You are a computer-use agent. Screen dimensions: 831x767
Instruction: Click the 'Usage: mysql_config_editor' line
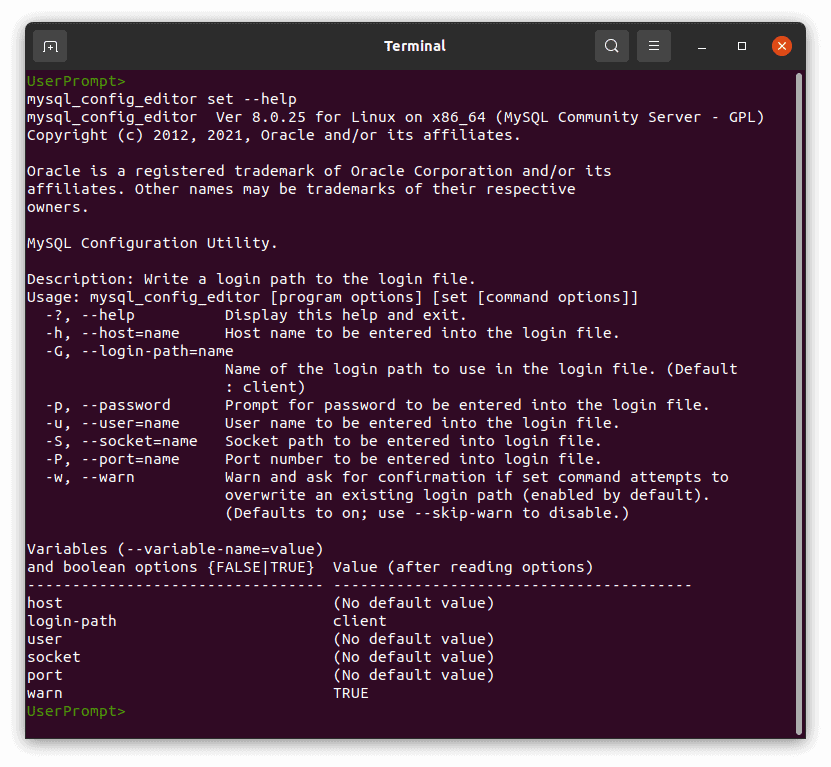(x=332, y=297)
